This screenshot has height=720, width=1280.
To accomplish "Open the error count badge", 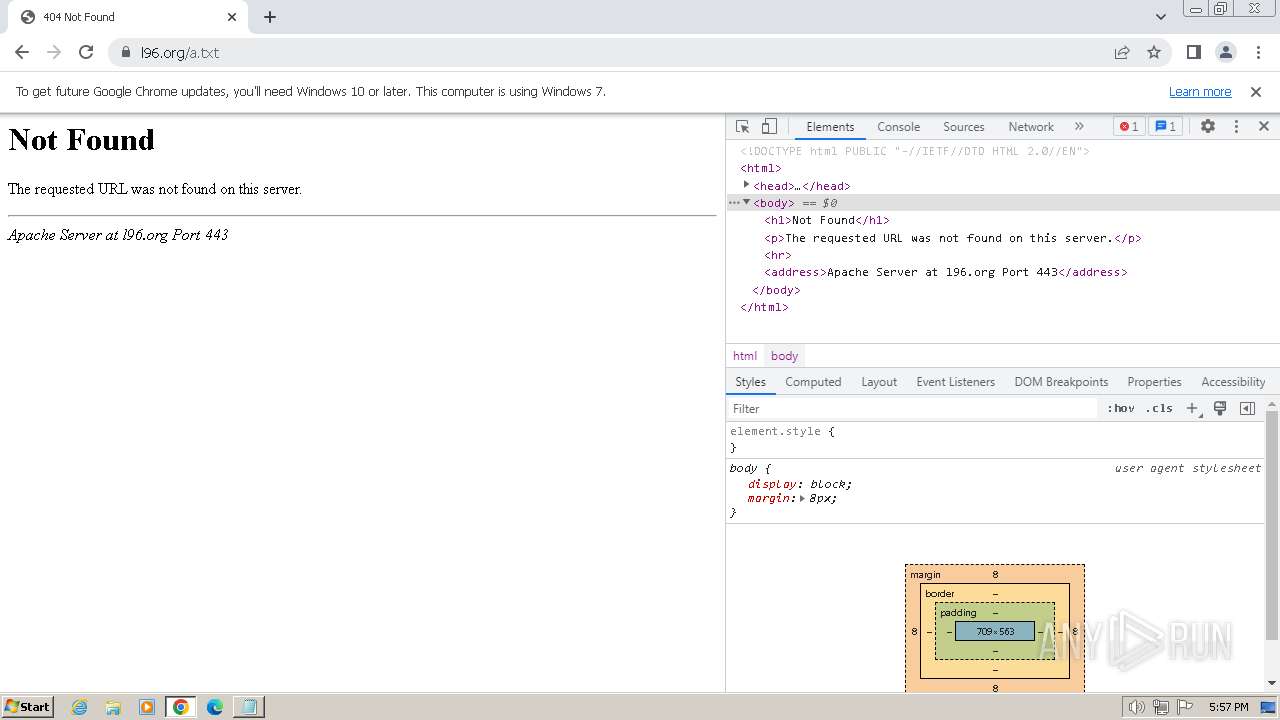I will pyautogui.click(x=1129, y=126).
